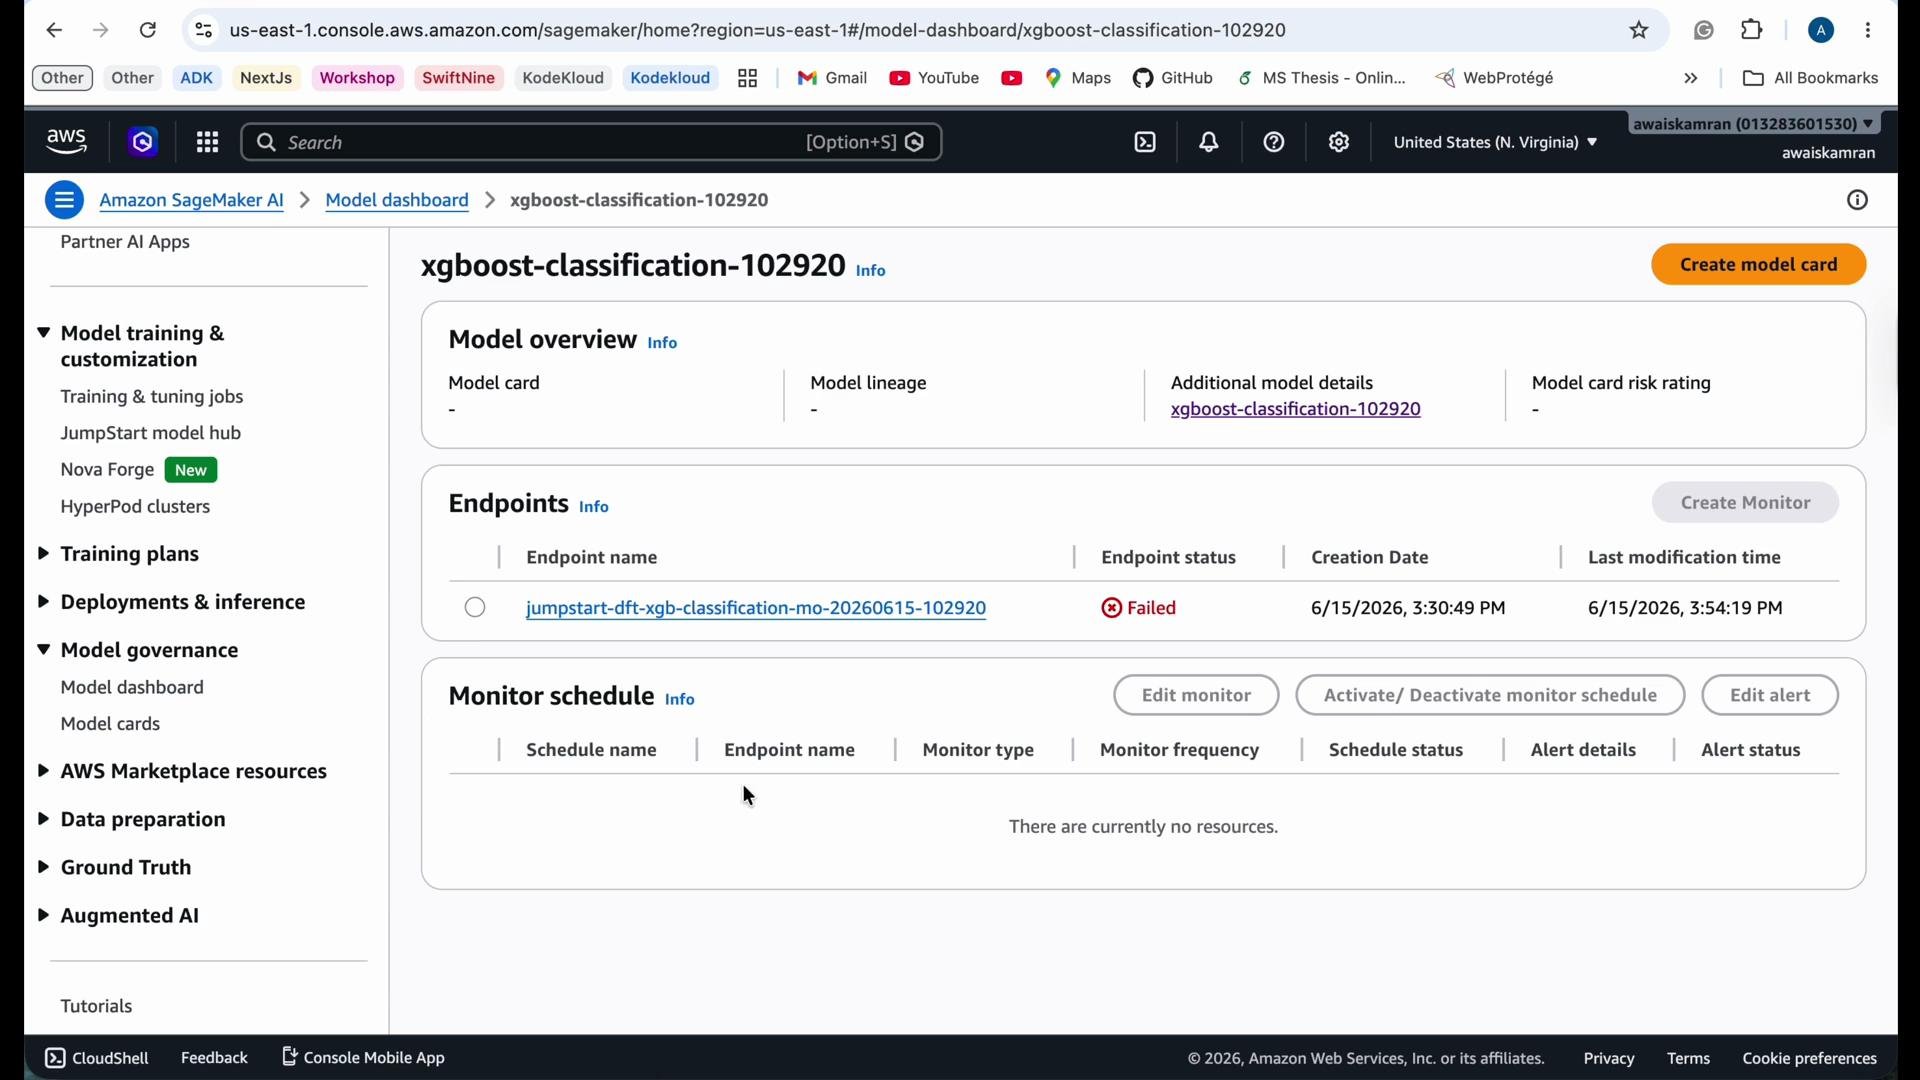Open the awaiskamran account dropdown
Image resolution: width=1920 pixels, height=1080 pixels.
tap(1756, 124)
